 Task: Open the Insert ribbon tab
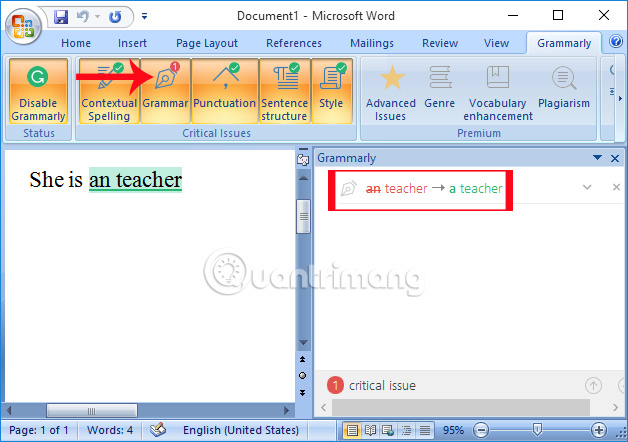pos(132,43)
